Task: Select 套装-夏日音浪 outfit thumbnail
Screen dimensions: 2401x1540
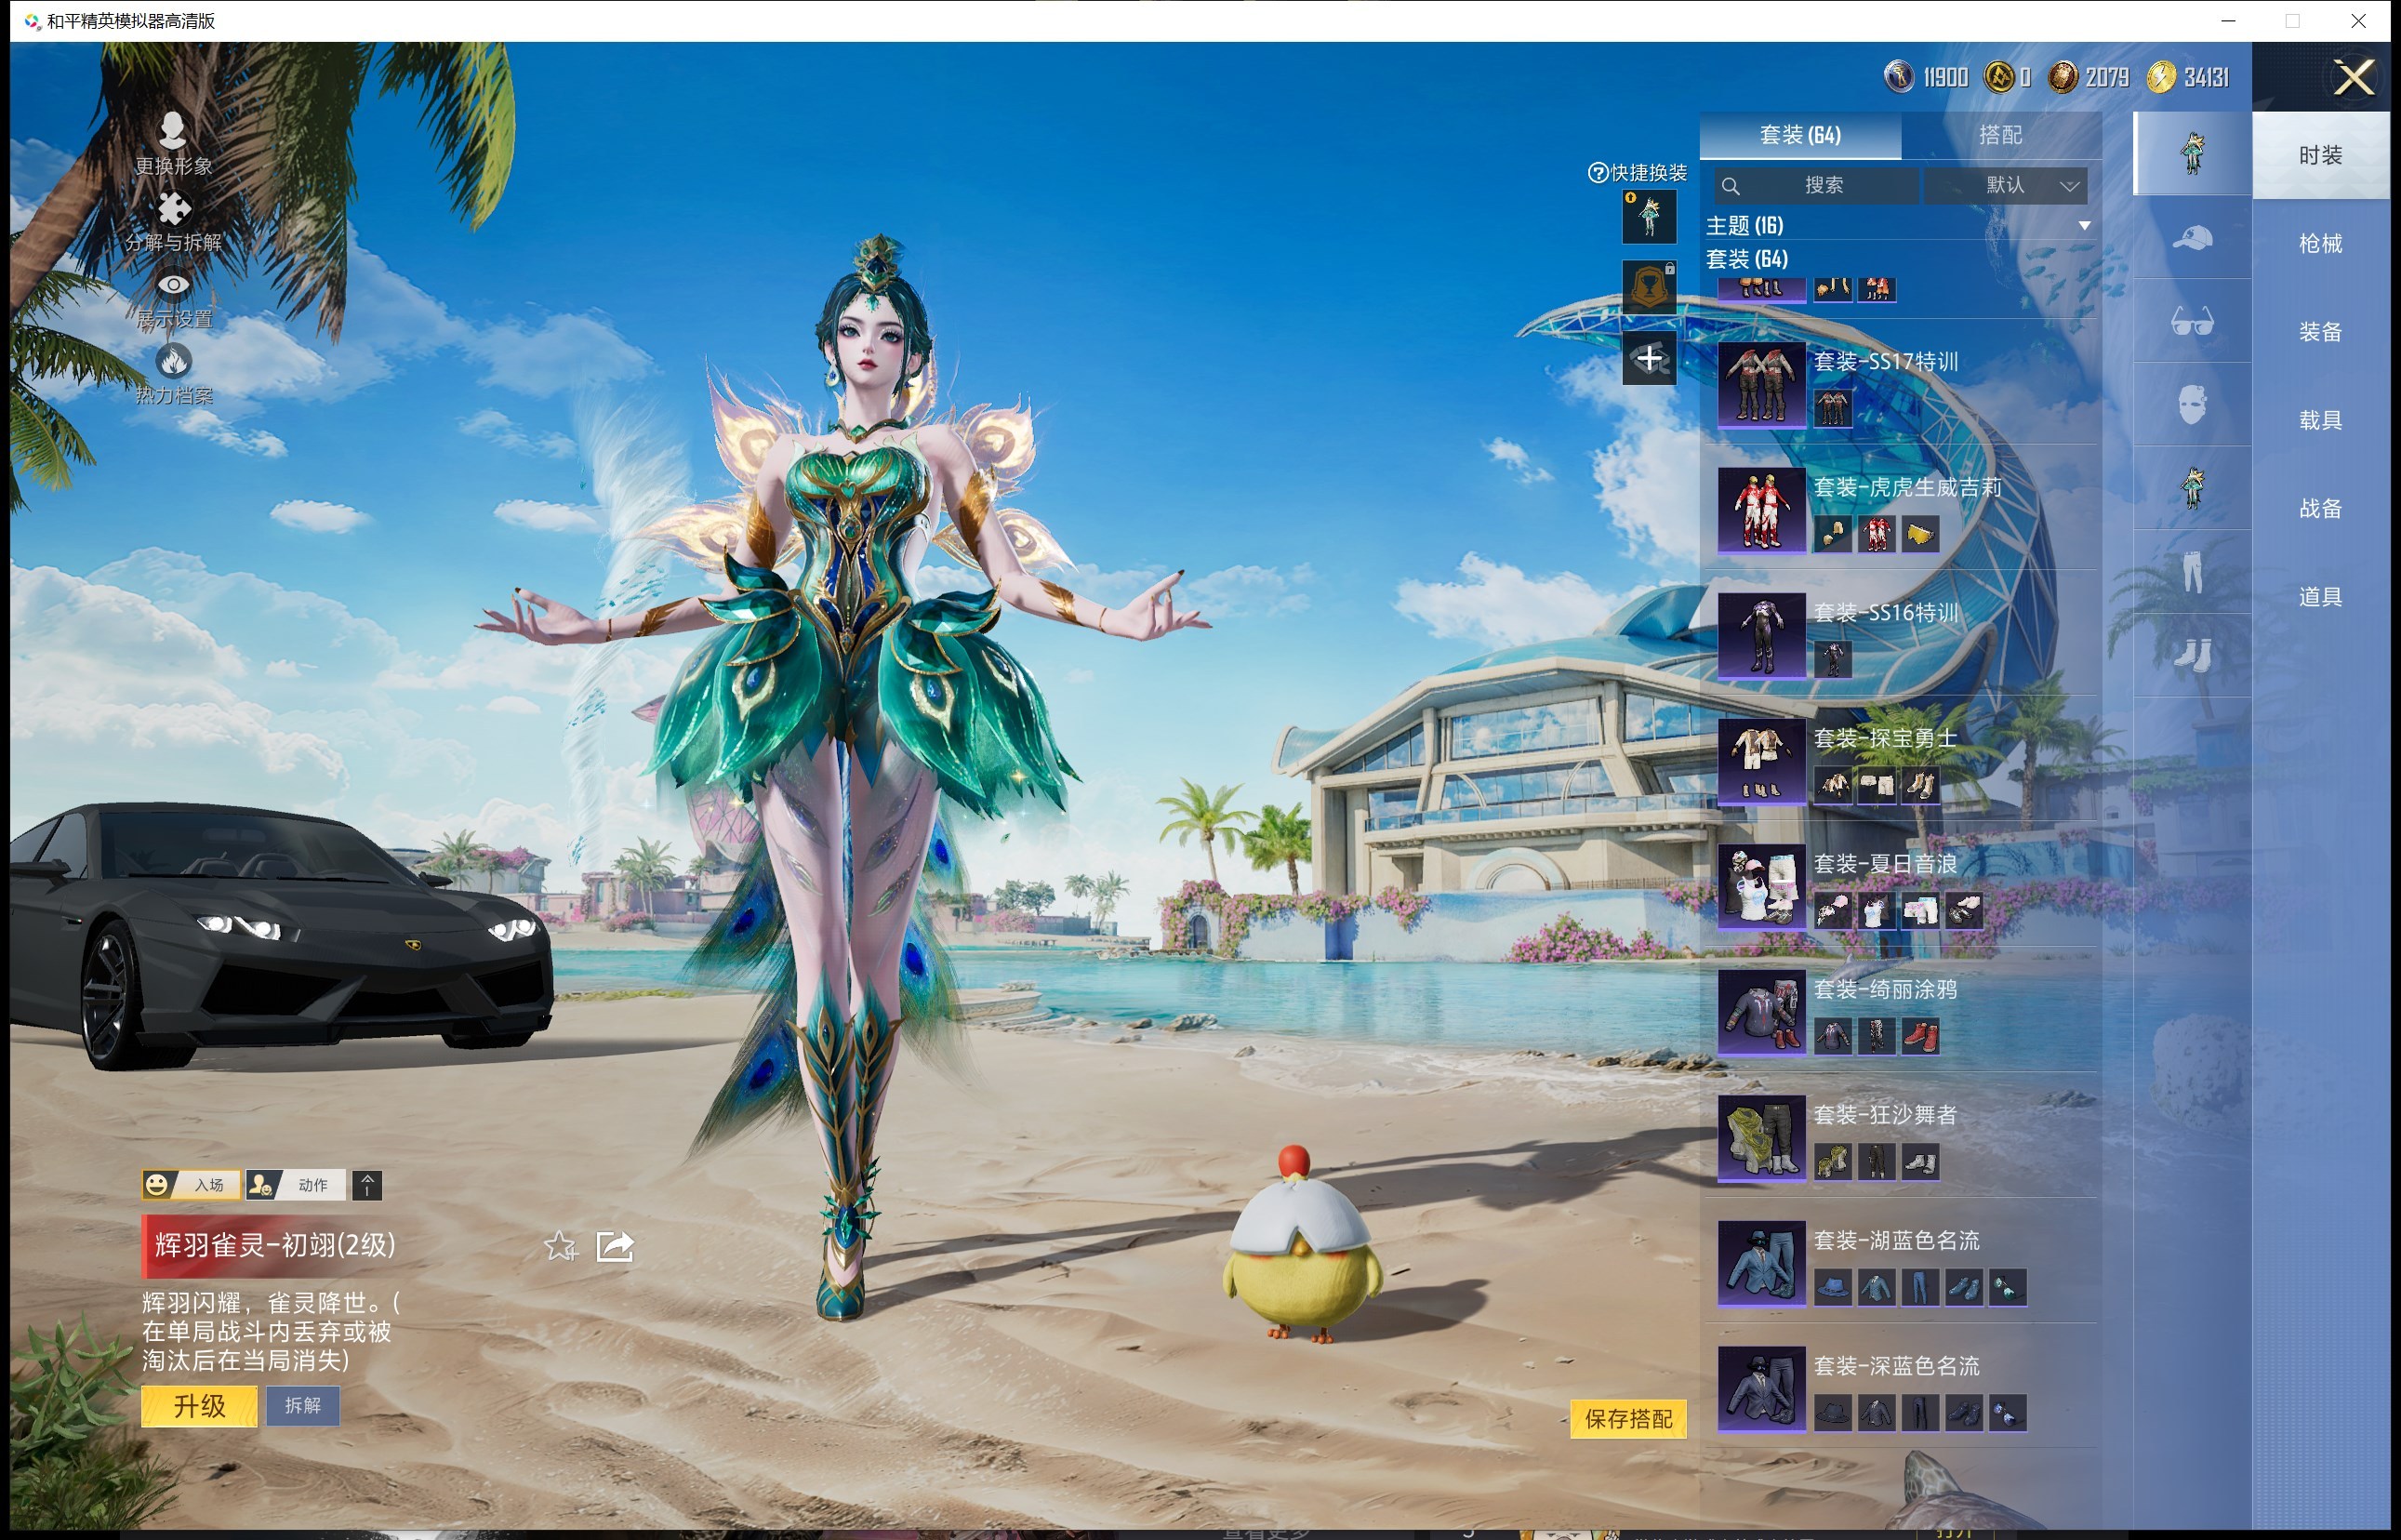Action: click(1761, 888)
